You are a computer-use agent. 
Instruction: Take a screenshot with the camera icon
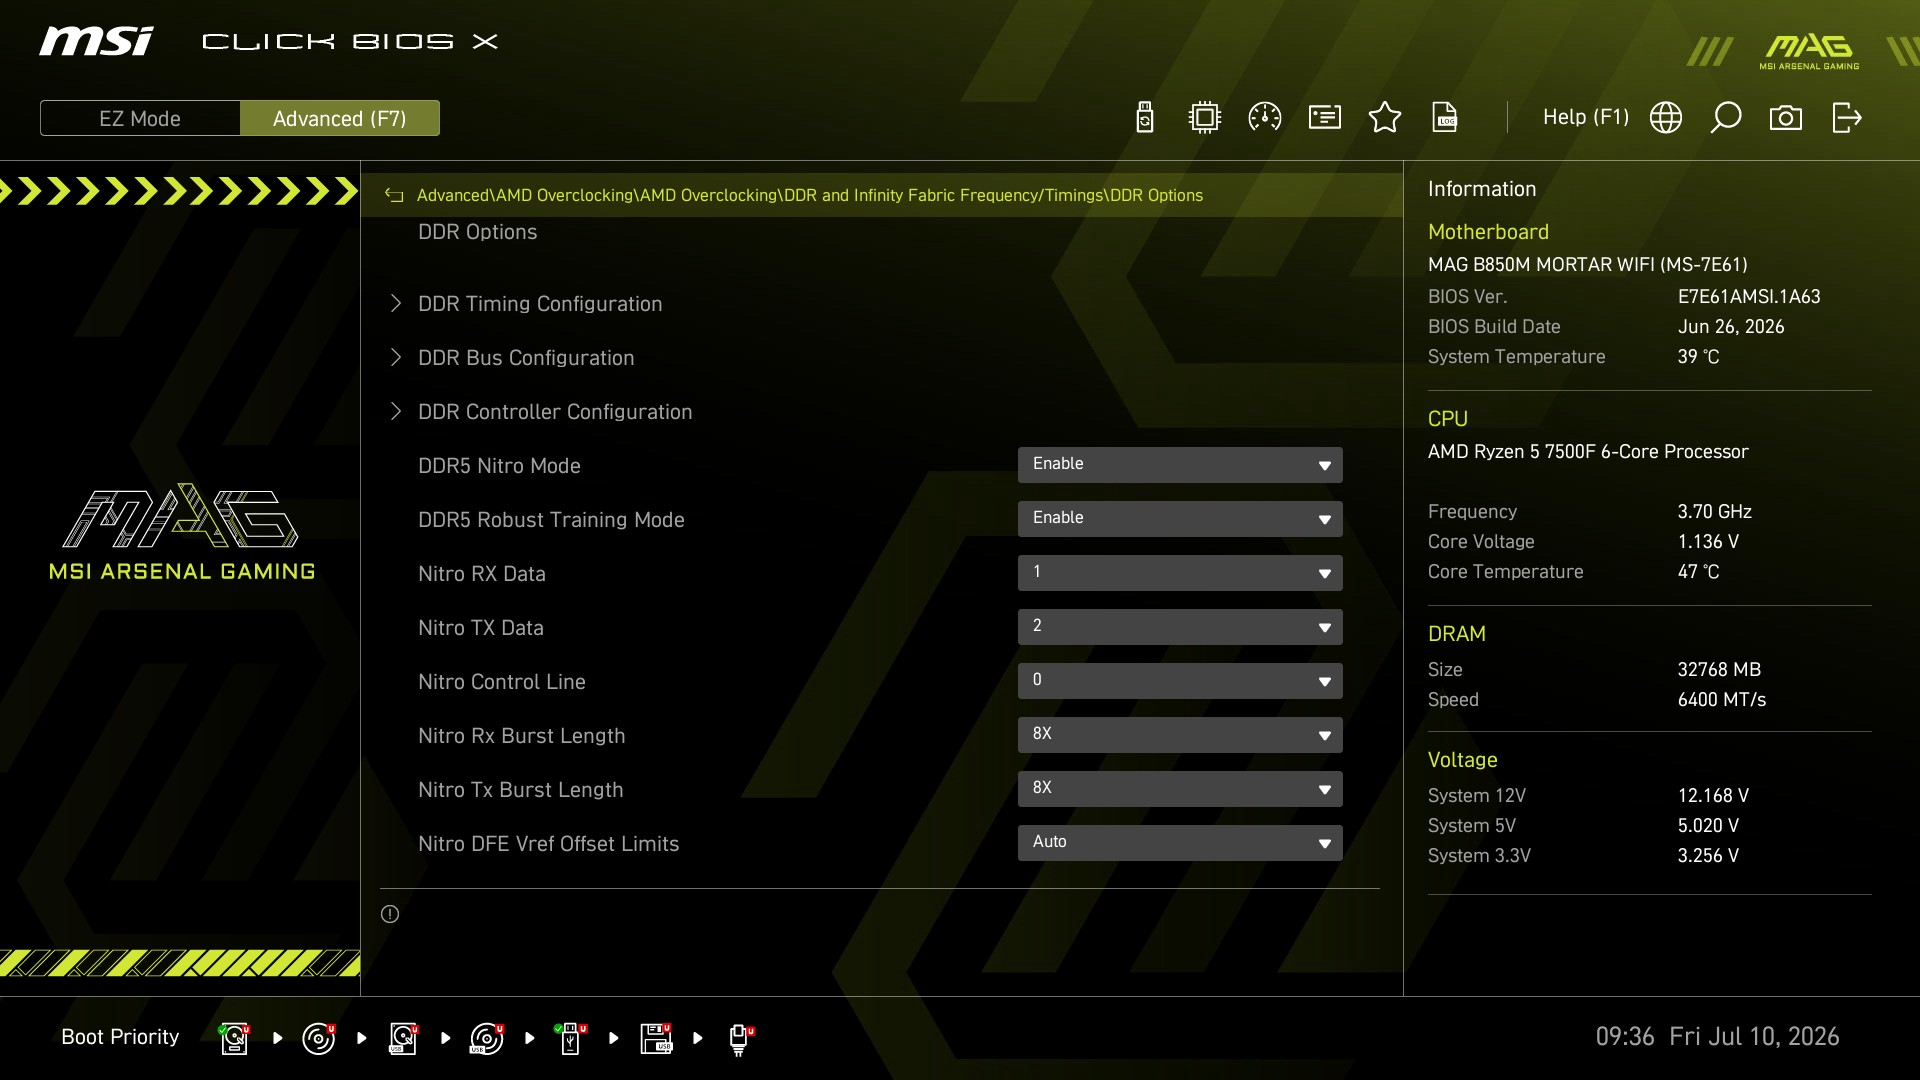pos(1786,118)
